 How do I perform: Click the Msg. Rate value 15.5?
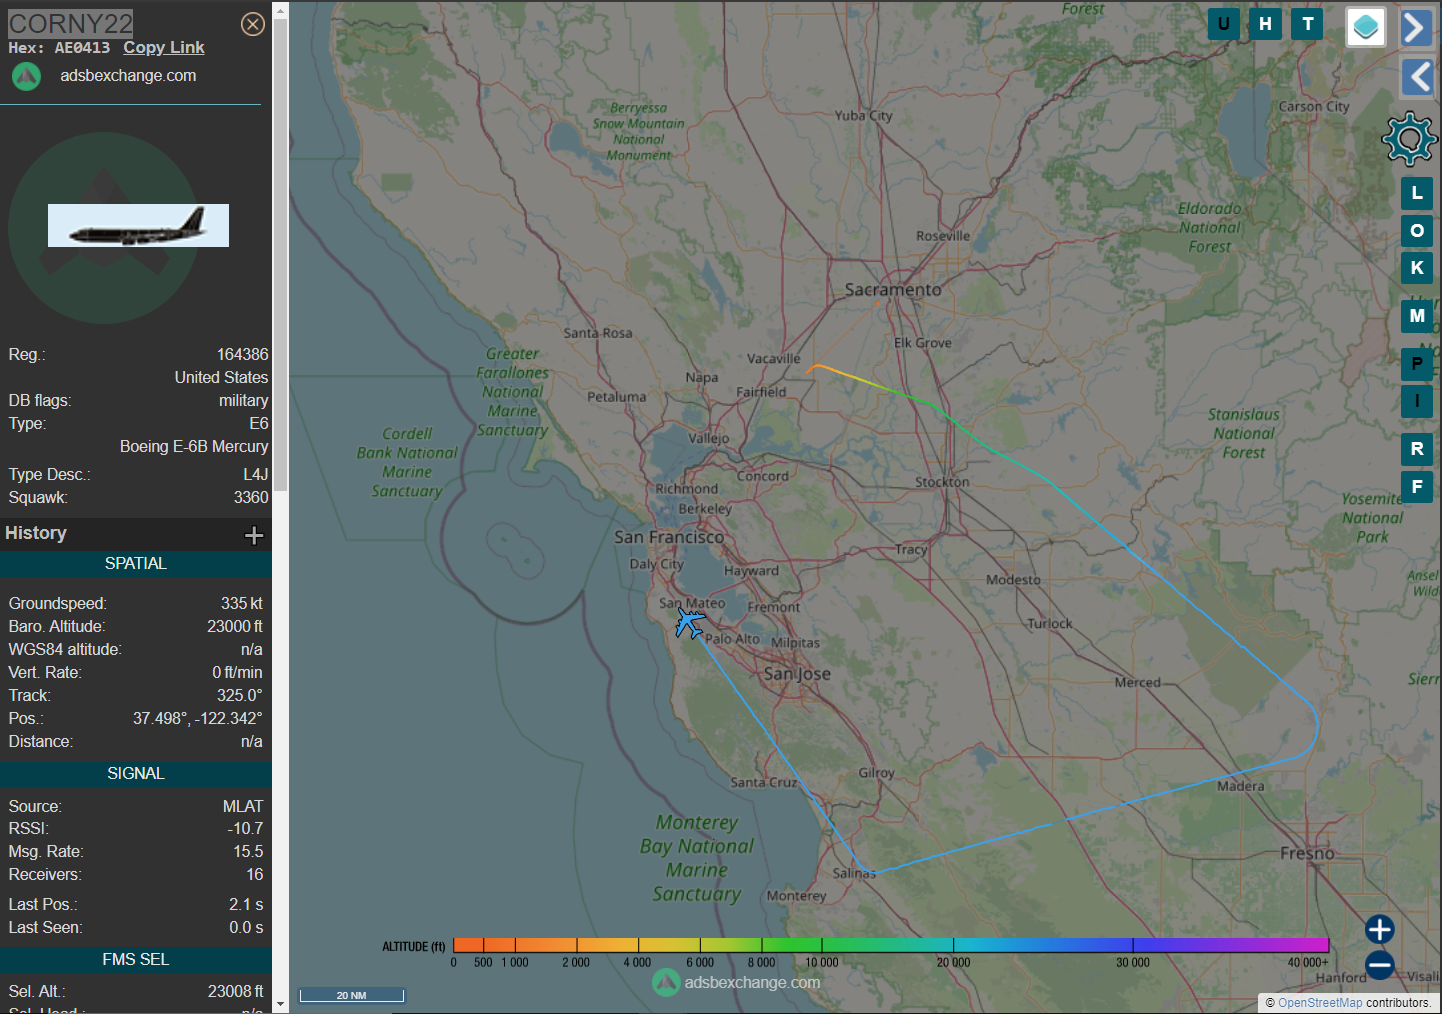248,851
